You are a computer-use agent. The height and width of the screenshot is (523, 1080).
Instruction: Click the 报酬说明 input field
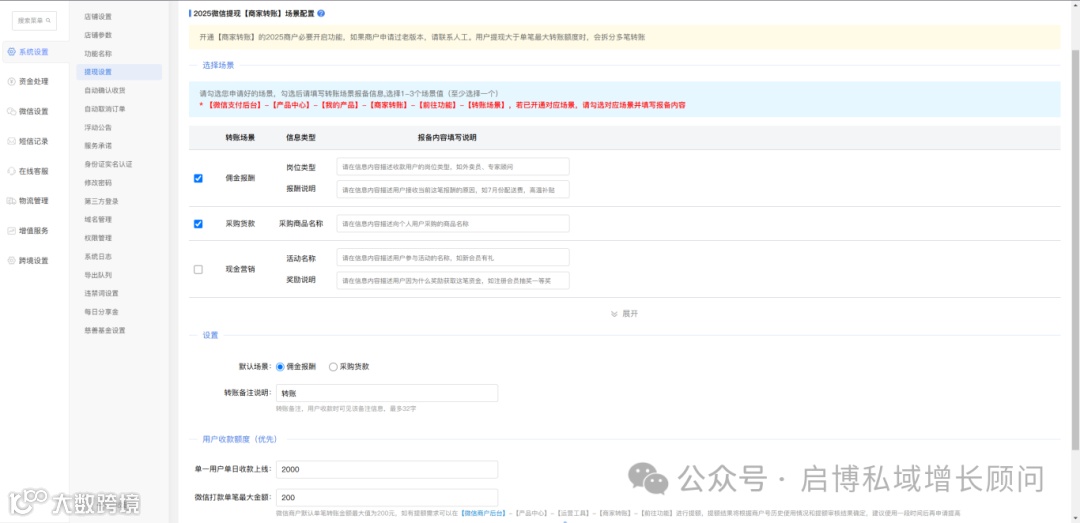point(453,189)
